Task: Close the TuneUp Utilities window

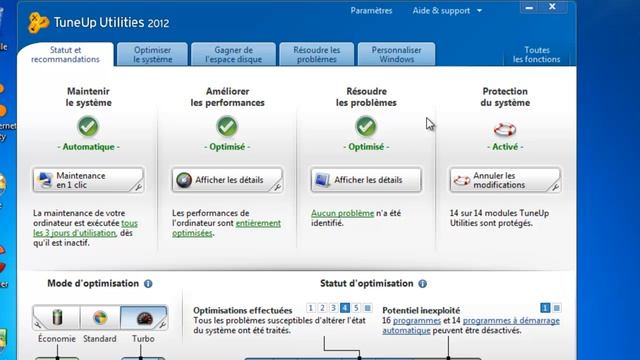Action: (553, 7)
